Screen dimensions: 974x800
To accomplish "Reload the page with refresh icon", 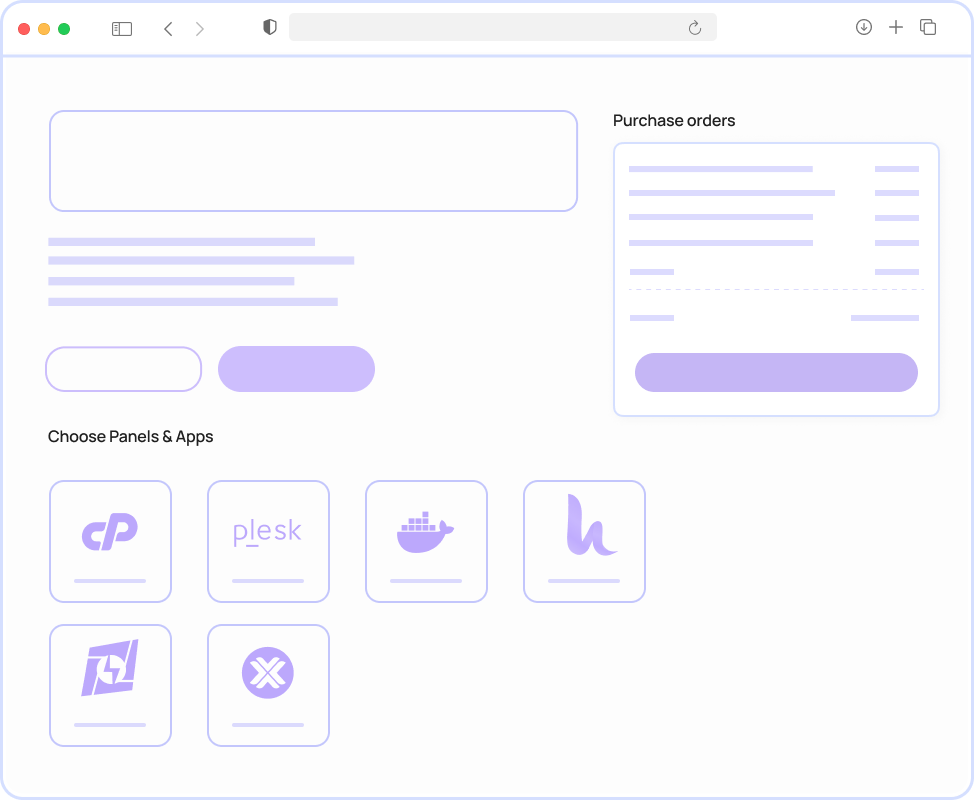I will click(695, 28).
